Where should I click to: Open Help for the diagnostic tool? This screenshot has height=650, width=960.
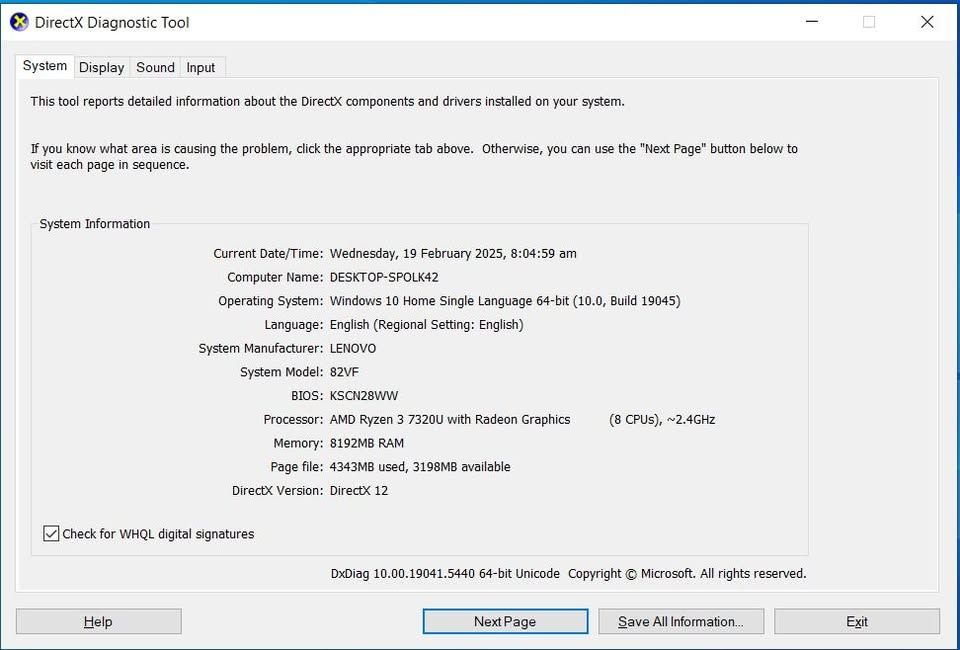[99, 621]
